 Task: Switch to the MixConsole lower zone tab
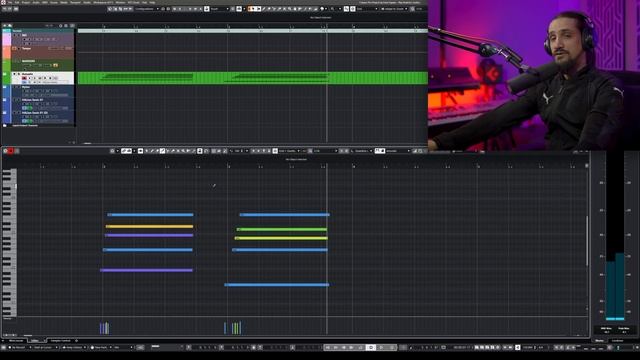16,340
